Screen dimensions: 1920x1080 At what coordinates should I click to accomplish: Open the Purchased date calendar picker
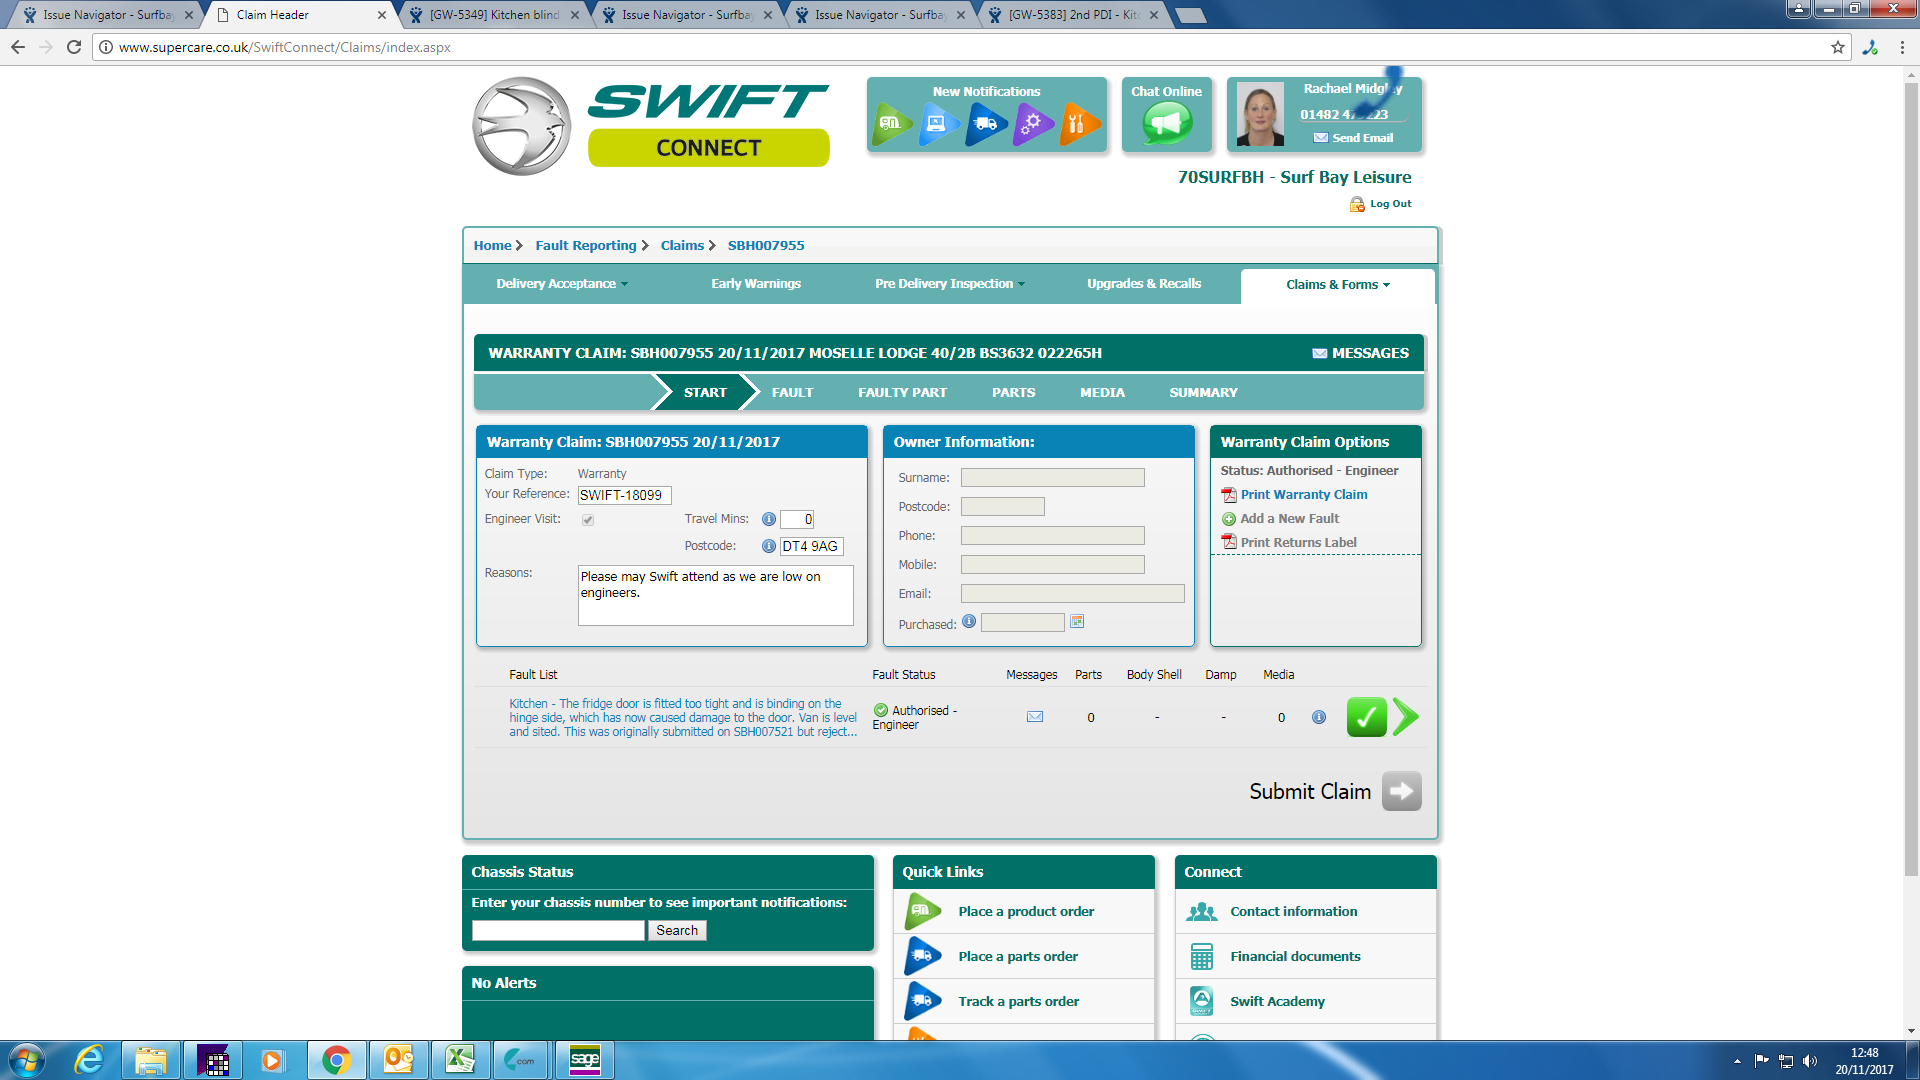tap(1077, 622)
